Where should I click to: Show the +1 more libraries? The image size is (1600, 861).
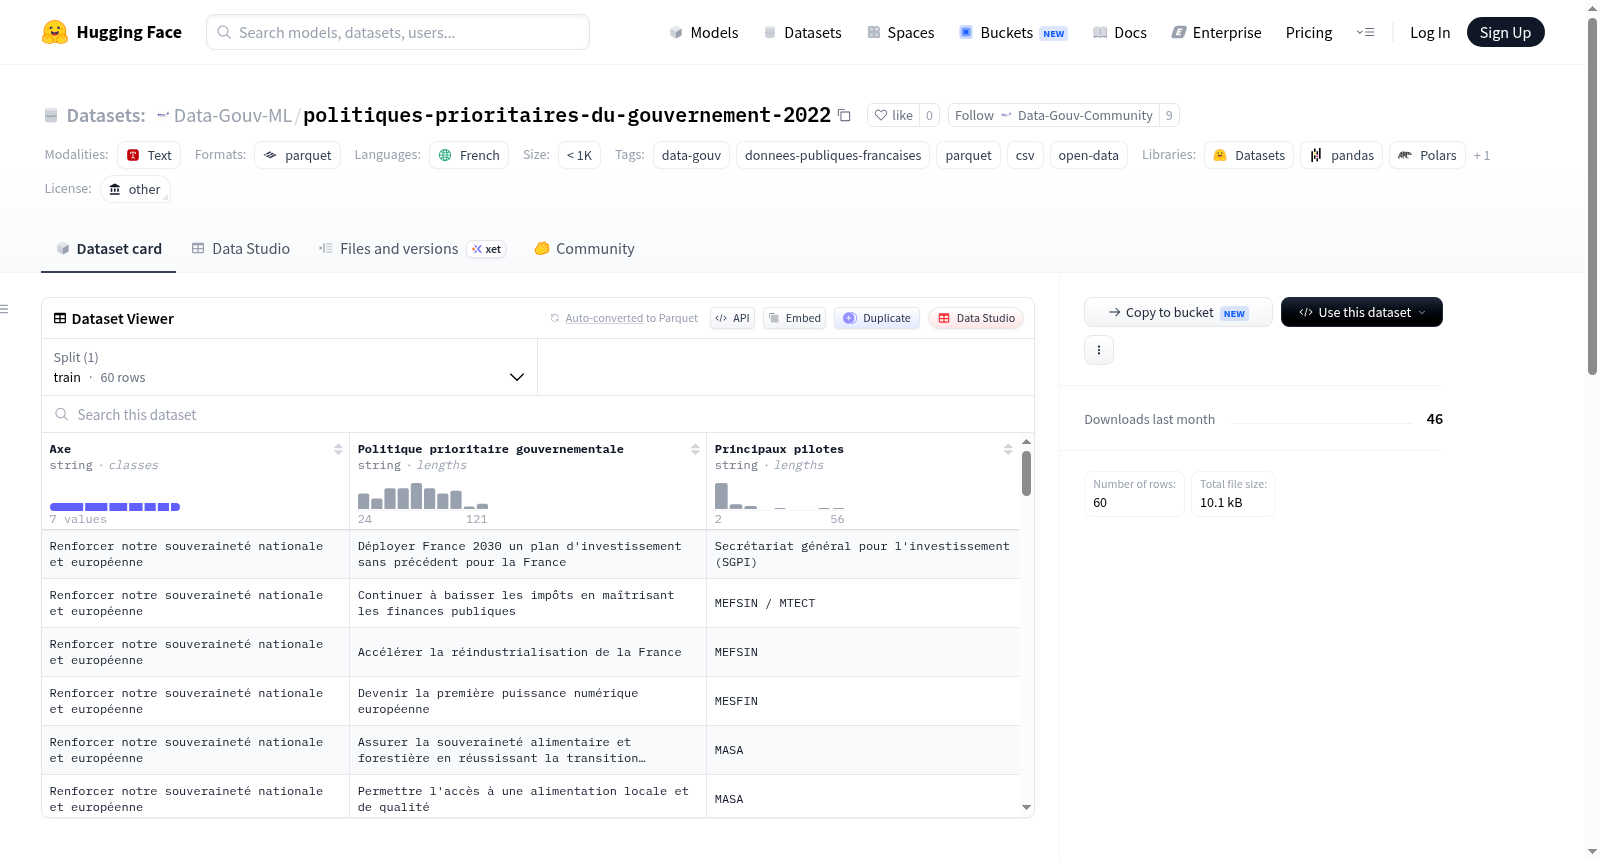coord(1481,155)
